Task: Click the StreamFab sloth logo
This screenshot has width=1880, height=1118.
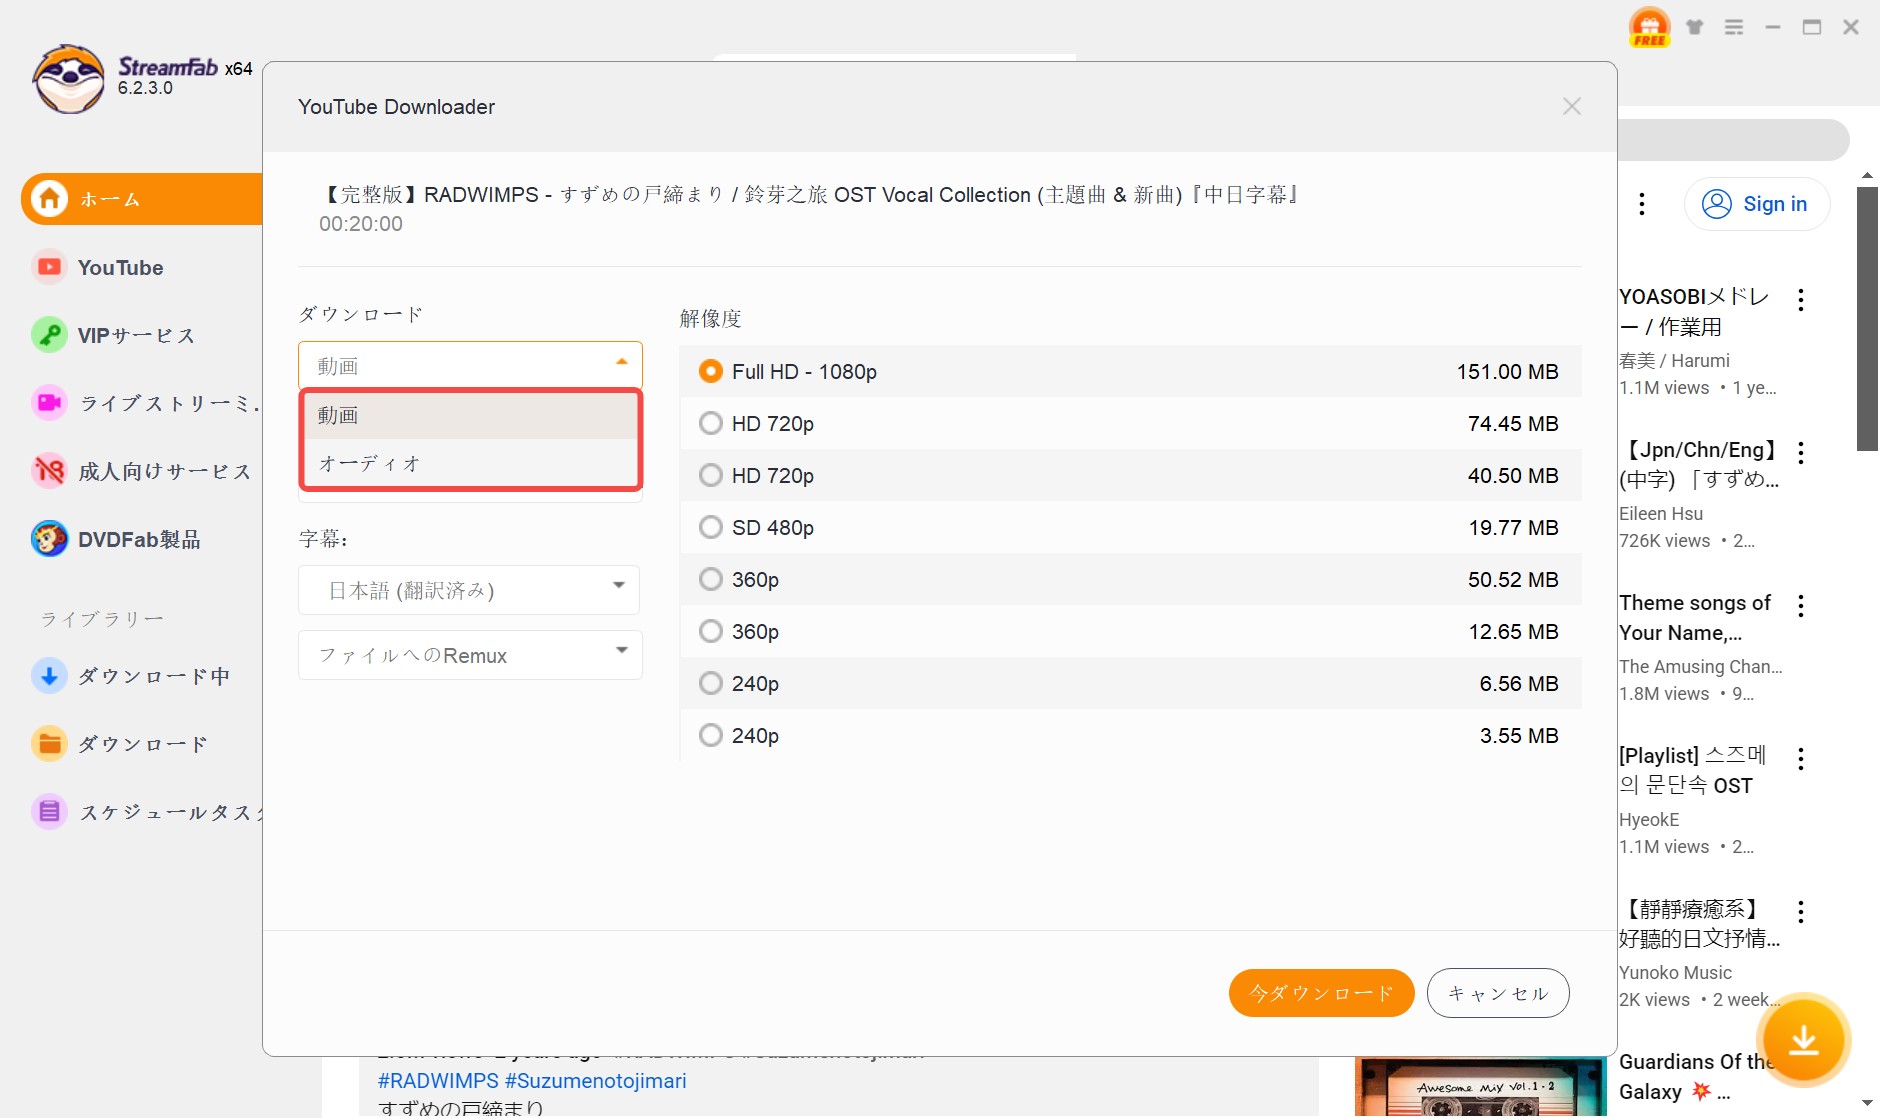Action: tap(68, 79)
